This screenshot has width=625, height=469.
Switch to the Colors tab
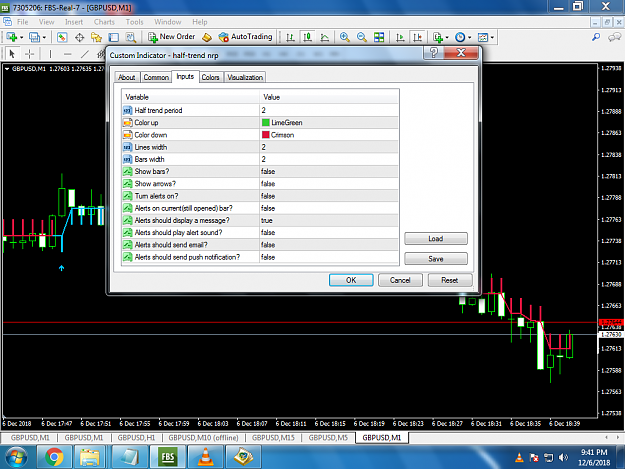[210, 77]
